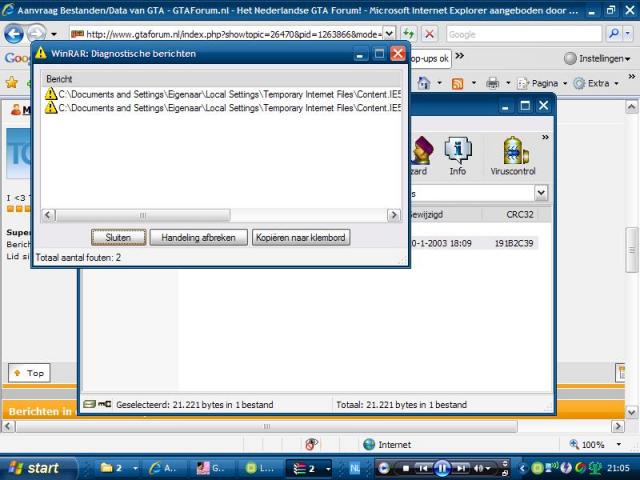Click Handeling afbreken button

pos(198,238)
